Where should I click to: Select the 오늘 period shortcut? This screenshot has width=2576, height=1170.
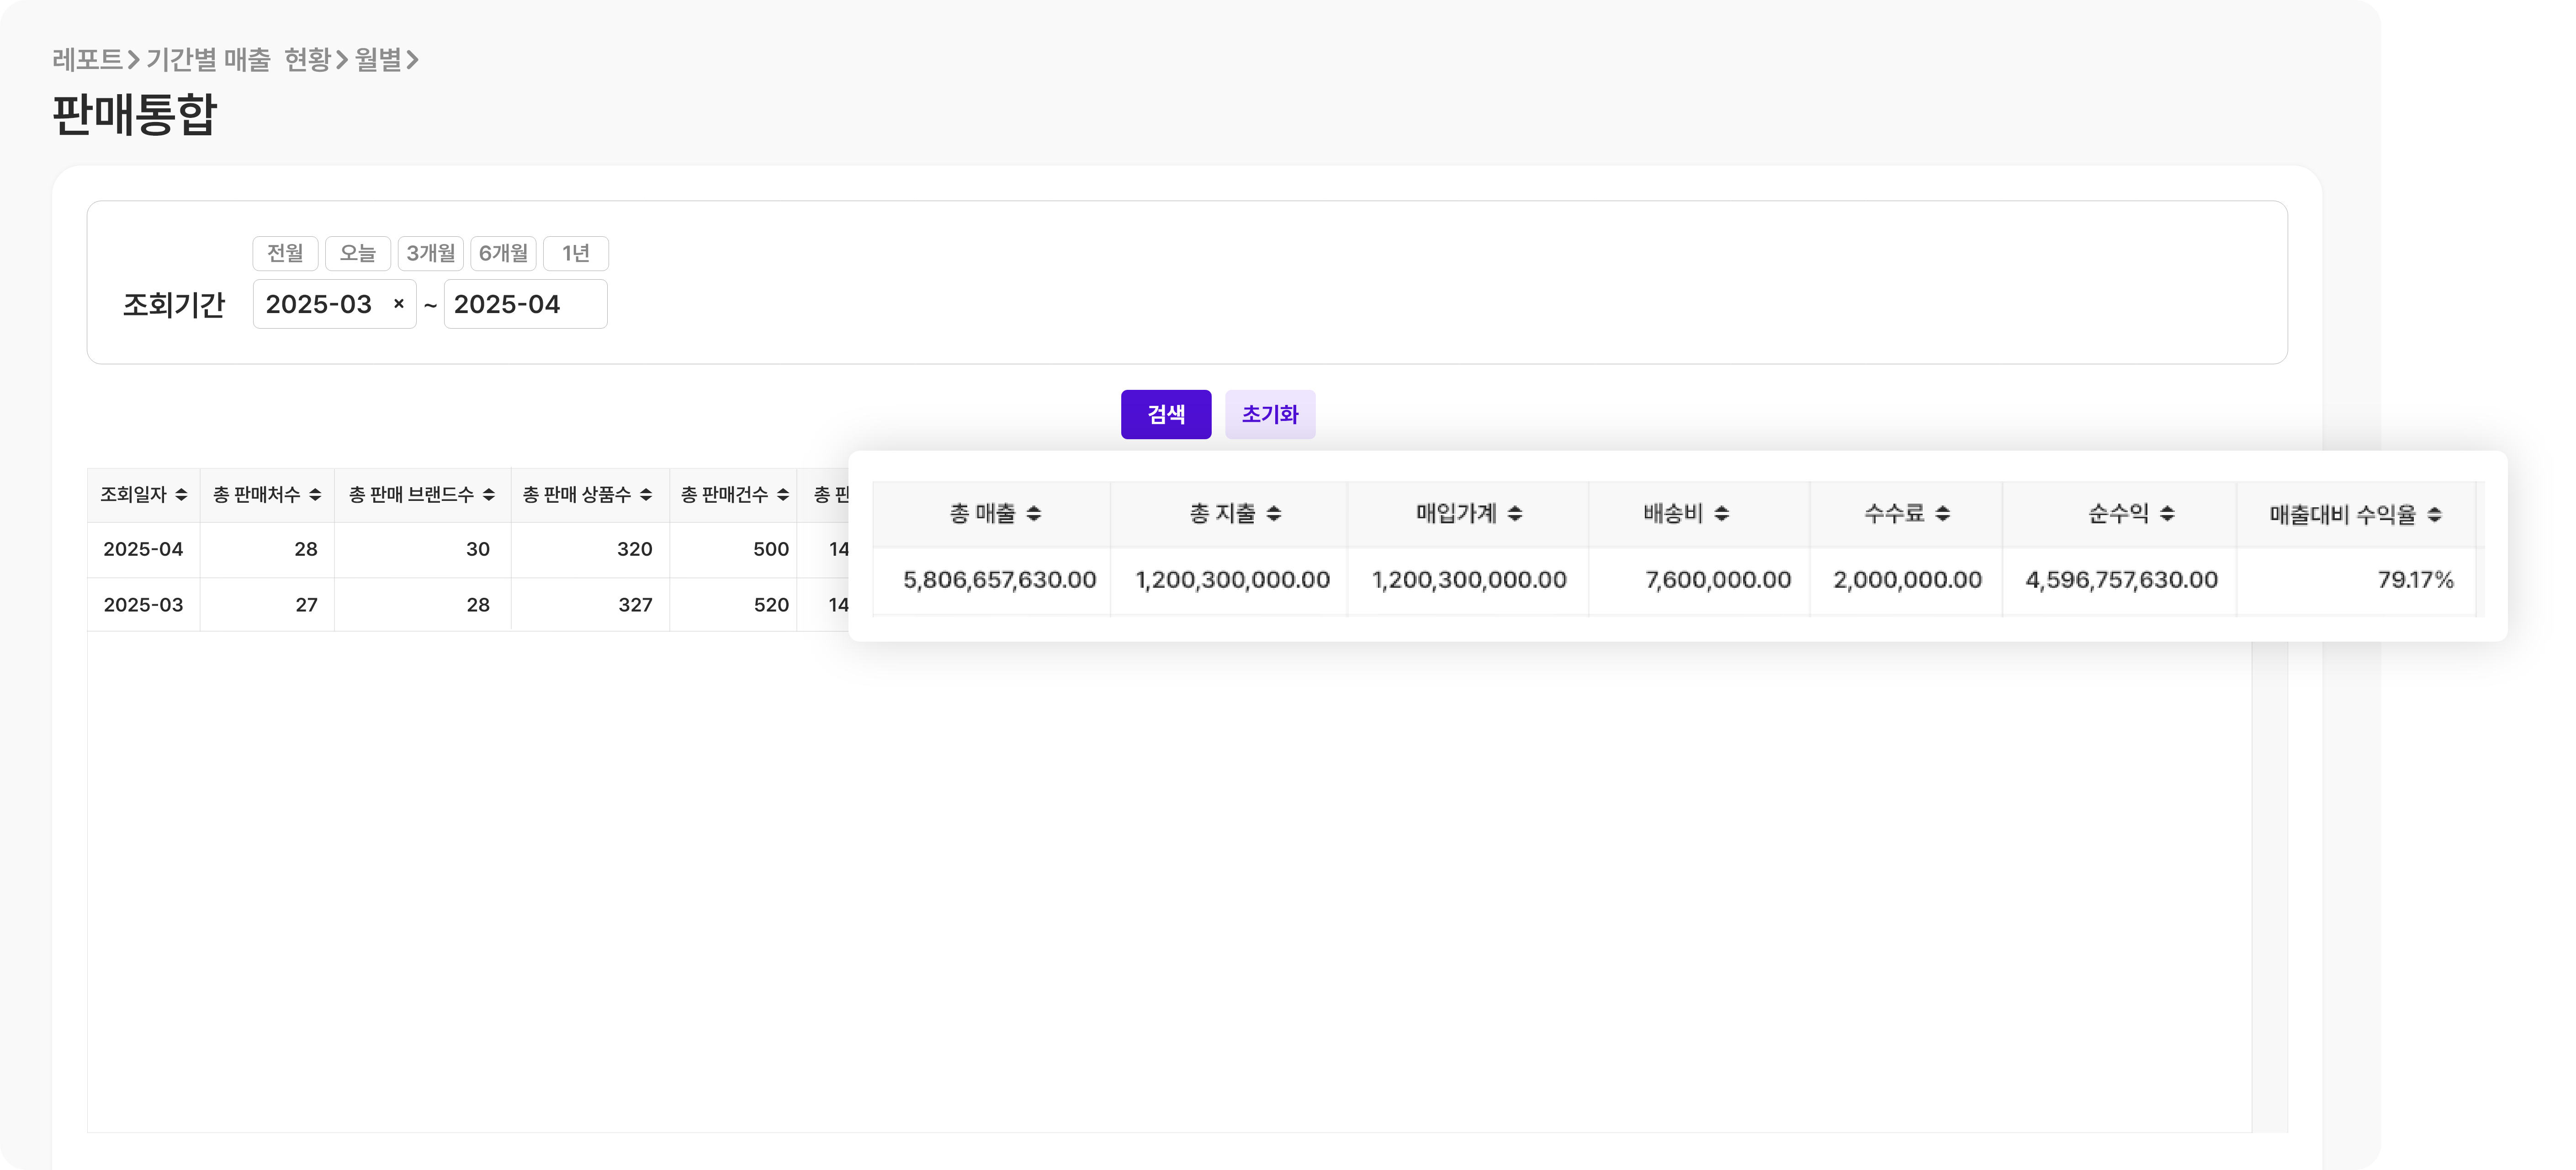point(358,253)
